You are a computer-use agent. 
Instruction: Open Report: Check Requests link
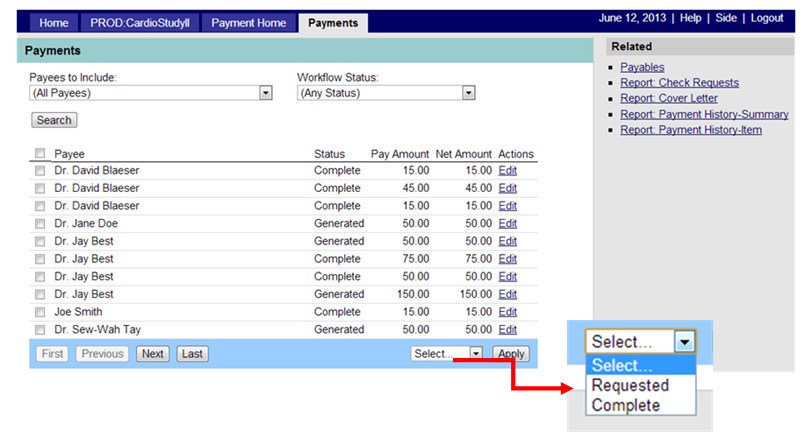click(679, 83)
